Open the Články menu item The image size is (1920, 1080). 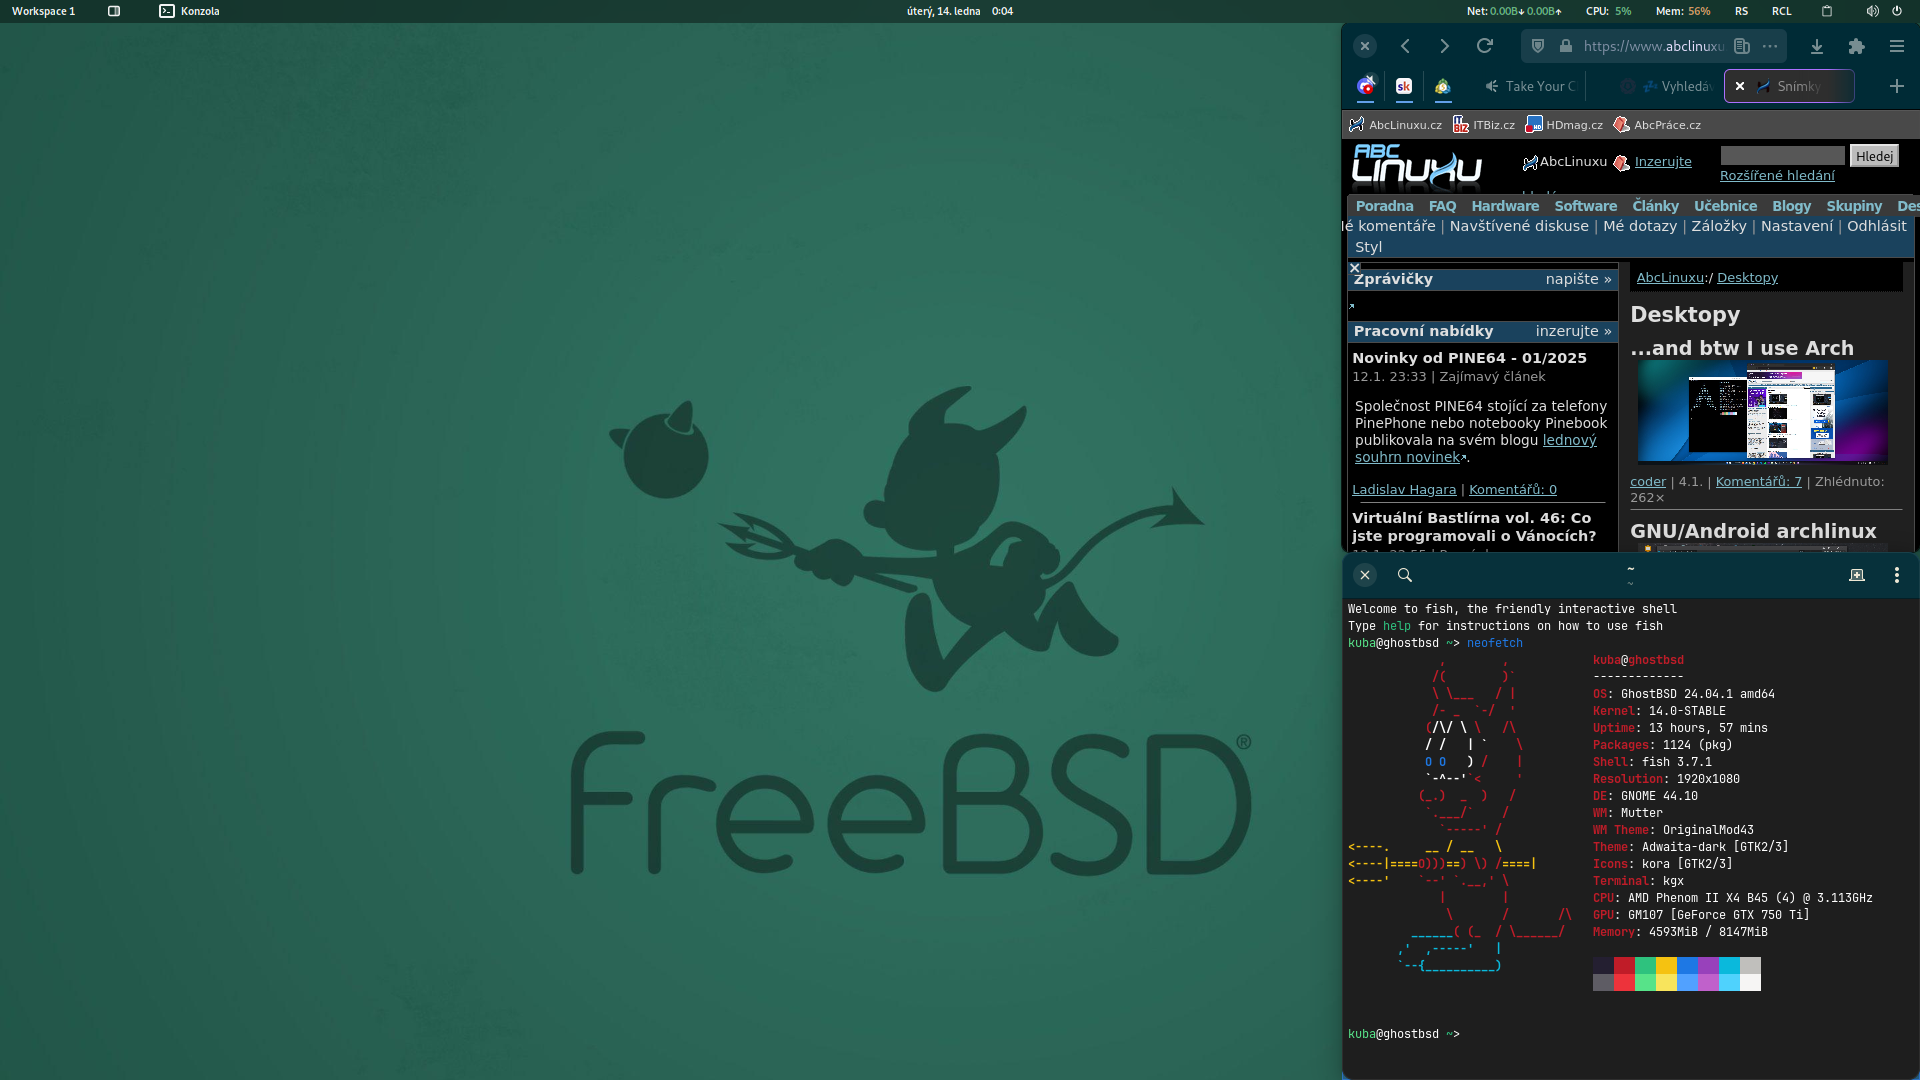coord(1655,206)
